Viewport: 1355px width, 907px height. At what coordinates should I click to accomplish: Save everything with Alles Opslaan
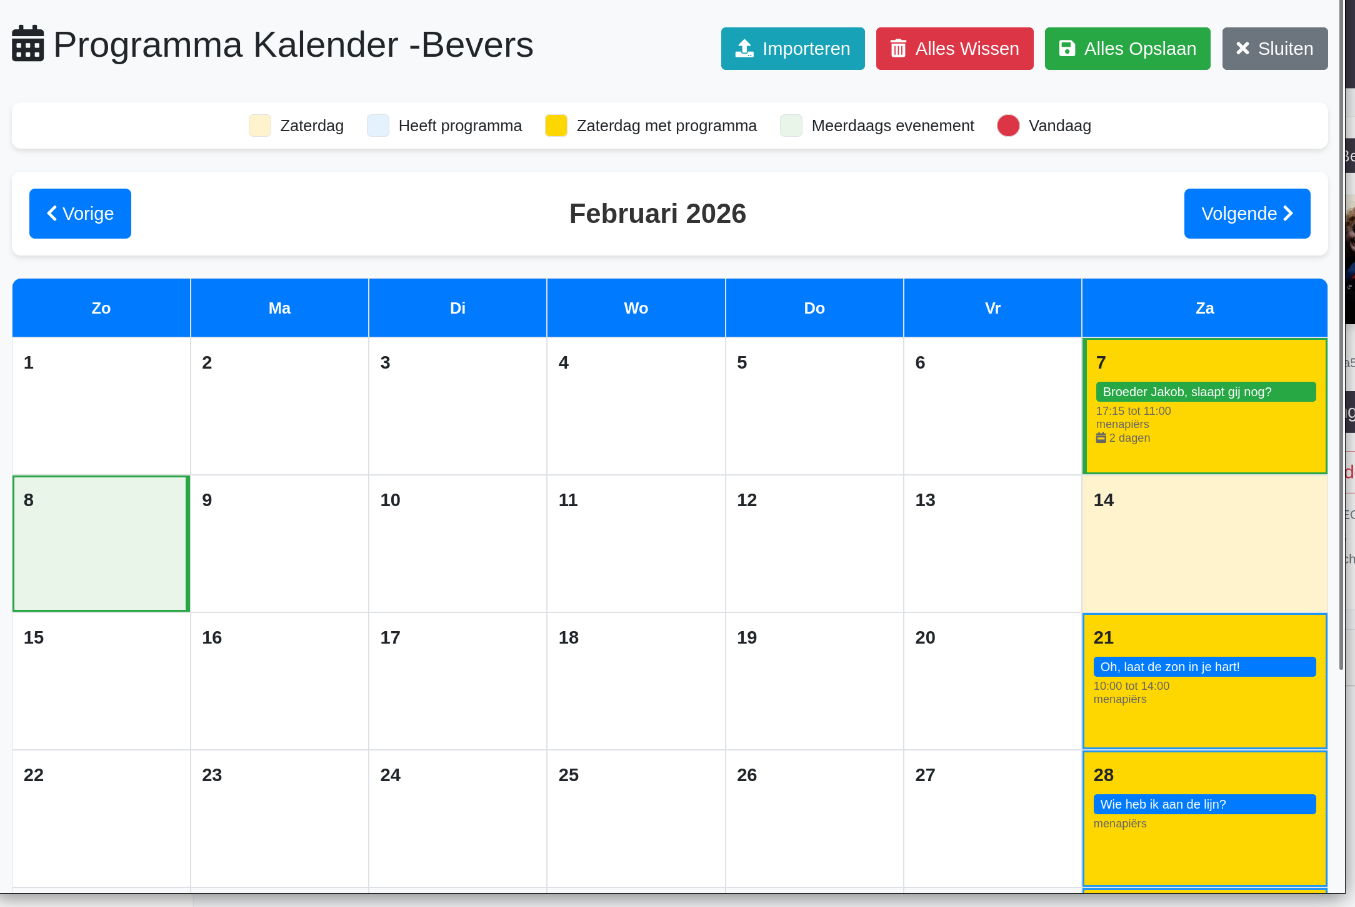[x=1127, y=48]
